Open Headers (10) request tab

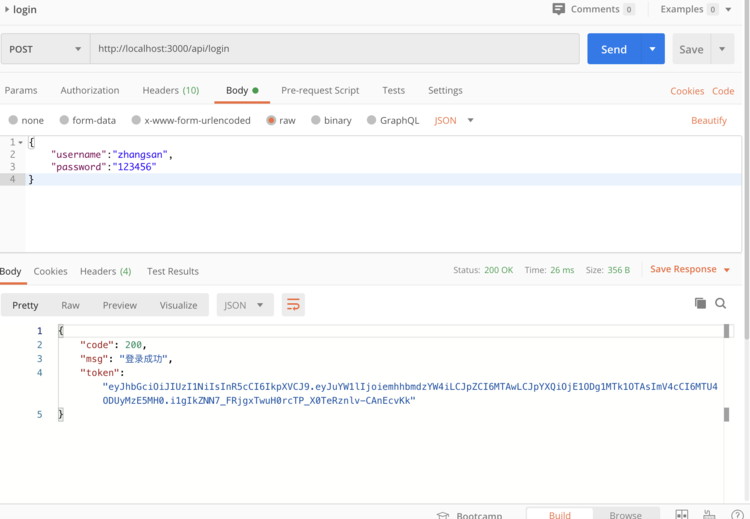click(171, 90)
